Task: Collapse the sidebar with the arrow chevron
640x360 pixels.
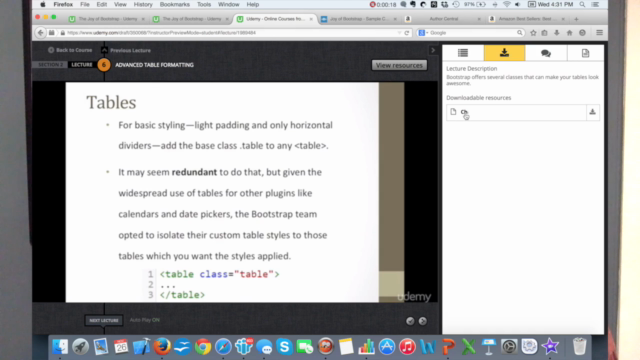Action: pyautogui.click(x=433, y=50)
